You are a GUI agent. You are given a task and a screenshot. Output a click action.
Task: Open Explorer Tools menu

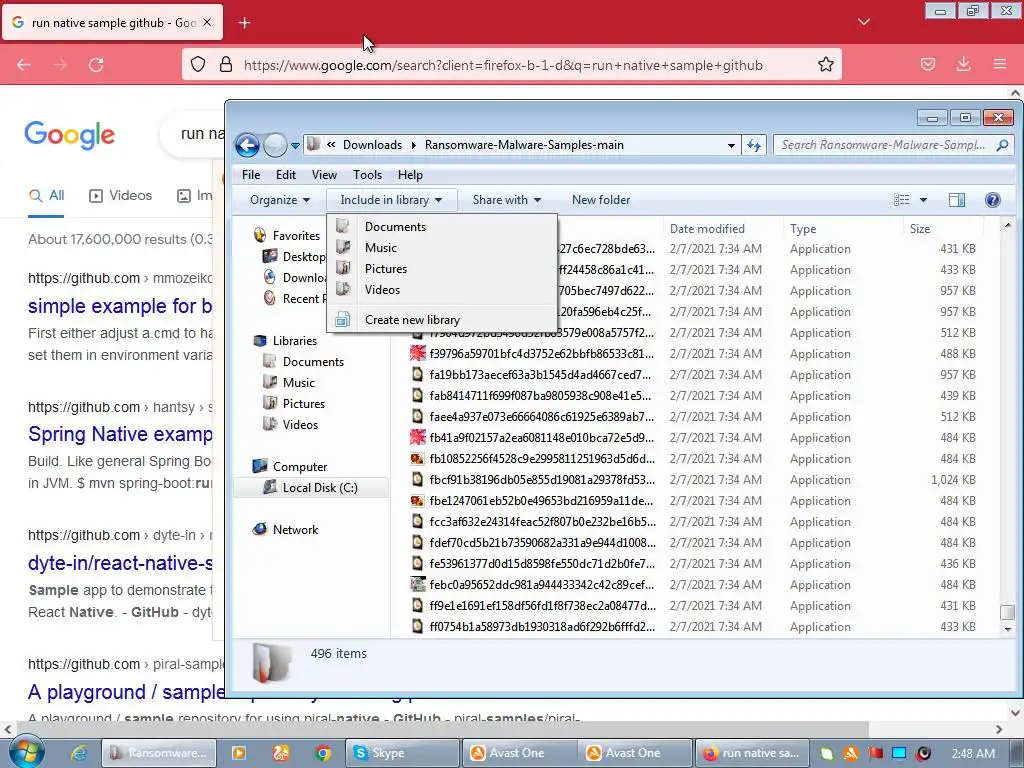click(367, 175)
